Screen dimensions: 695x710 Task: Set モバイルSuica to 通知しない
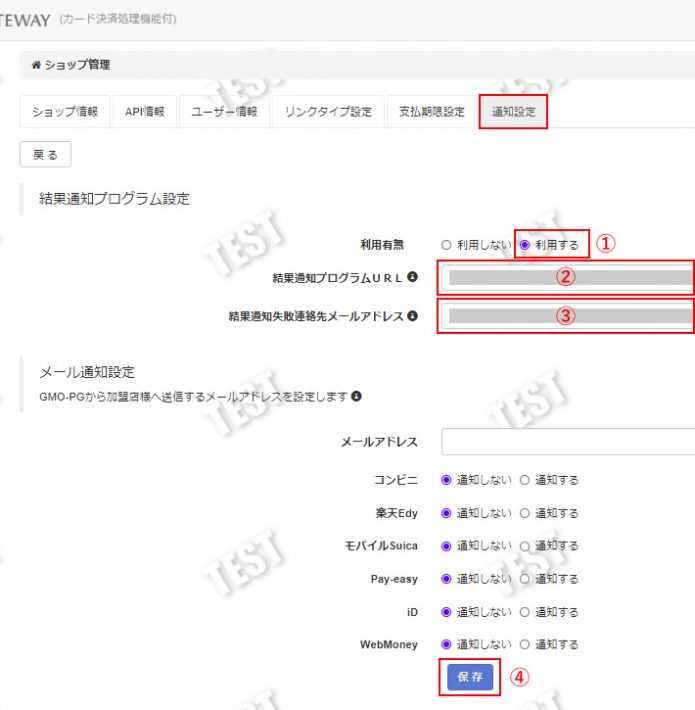click(x=446, y=546)
